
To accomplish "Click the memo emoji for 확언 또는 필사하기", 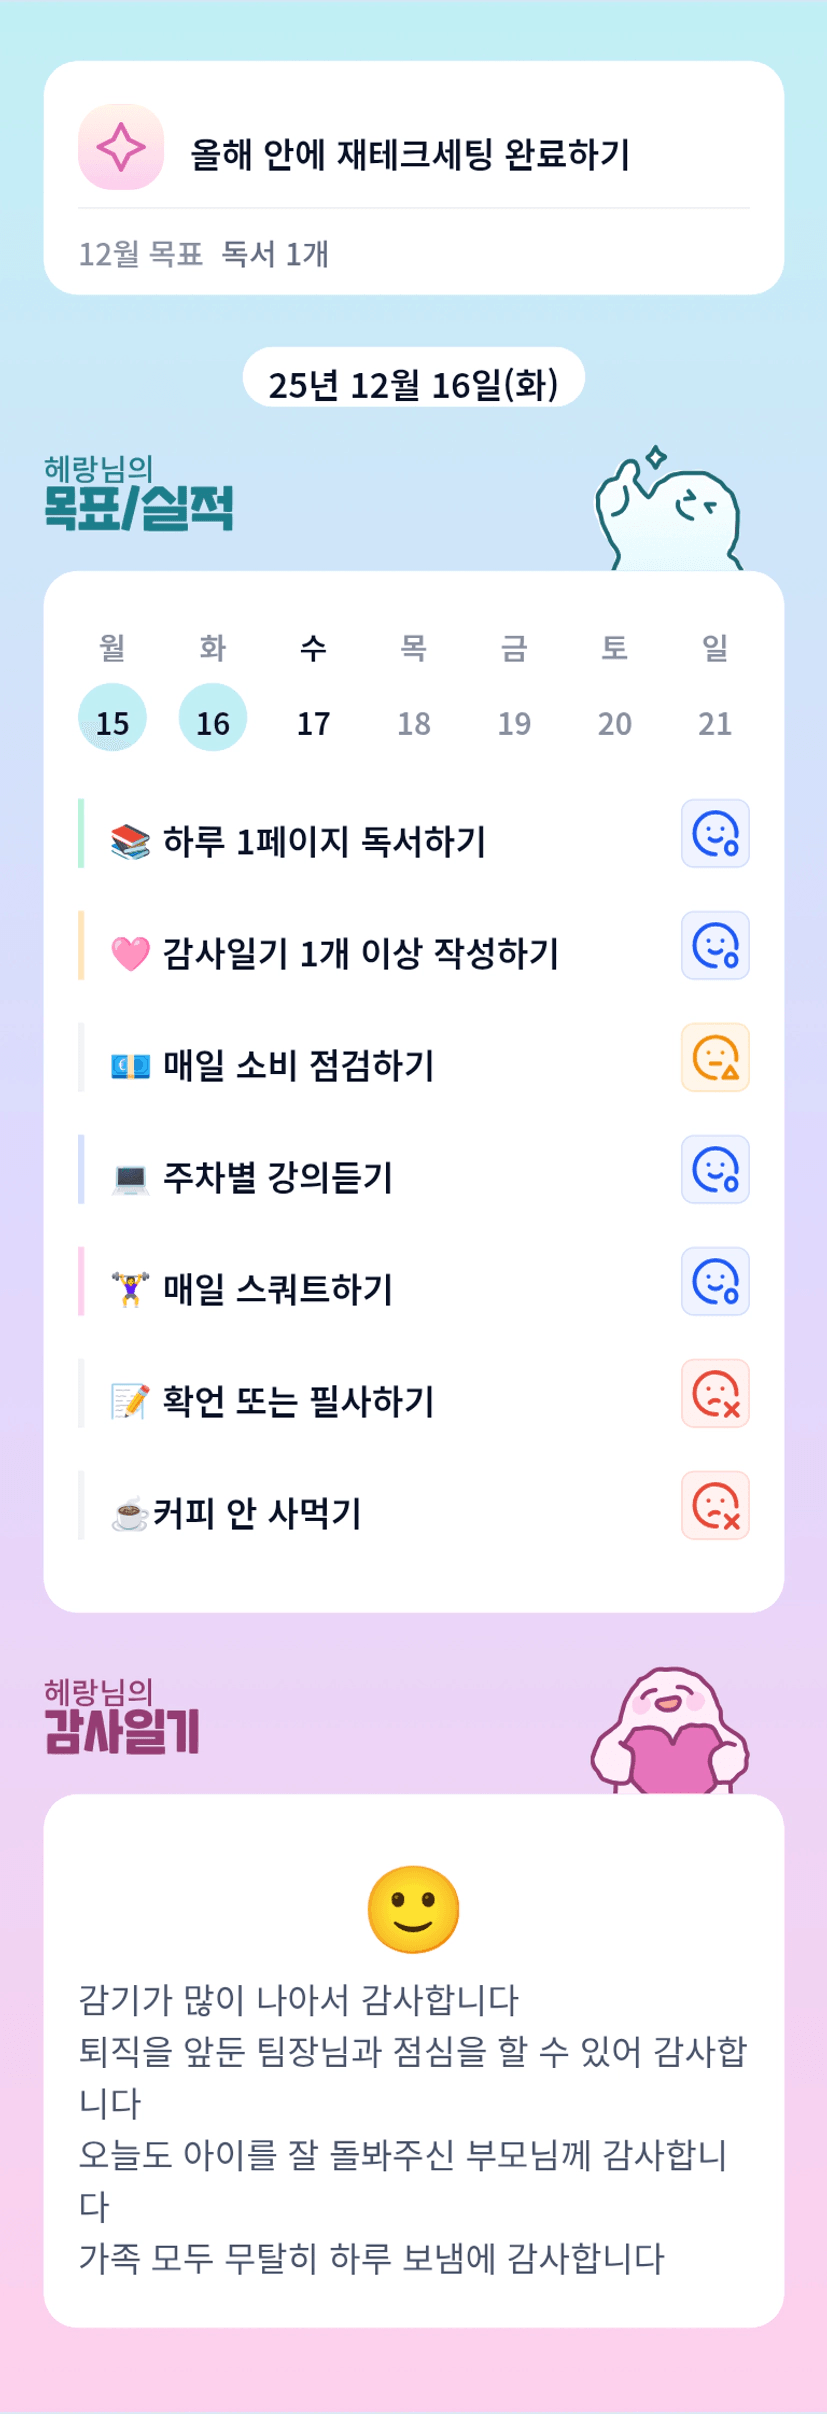I will (x=130, y=1402).
